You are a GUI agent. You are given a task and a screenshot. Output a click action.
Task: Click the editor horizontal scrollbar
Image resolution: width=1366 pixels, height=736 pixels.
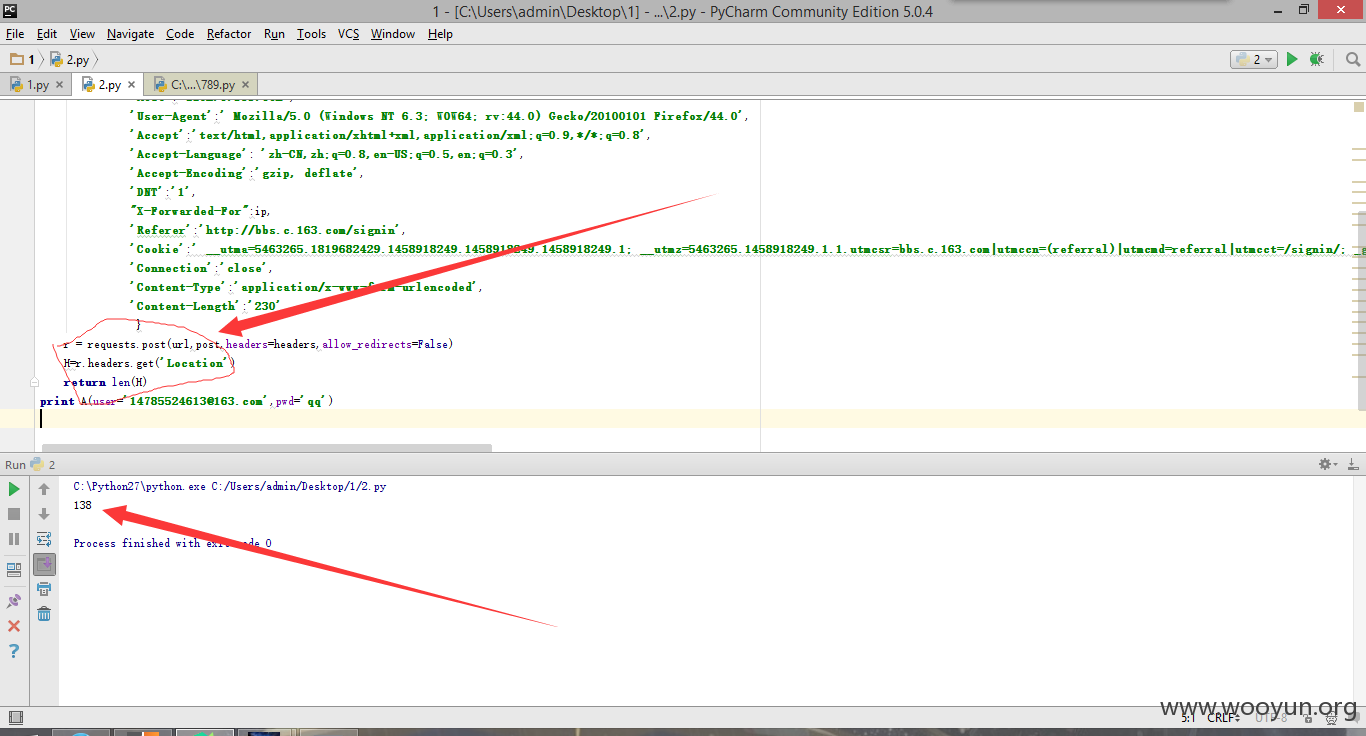click(266, 448)
